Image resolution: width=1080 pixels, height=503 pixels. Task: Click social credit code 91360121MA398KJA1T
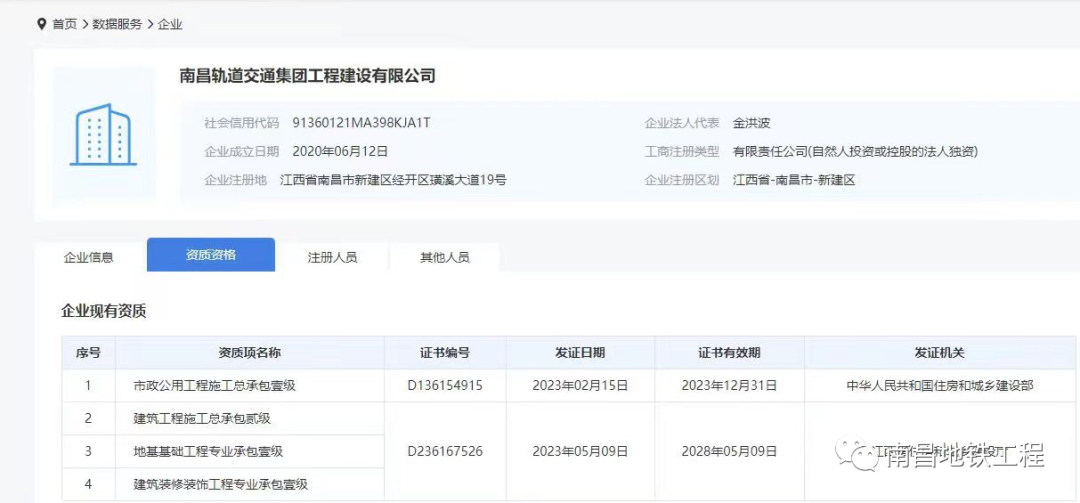[362, 123]
